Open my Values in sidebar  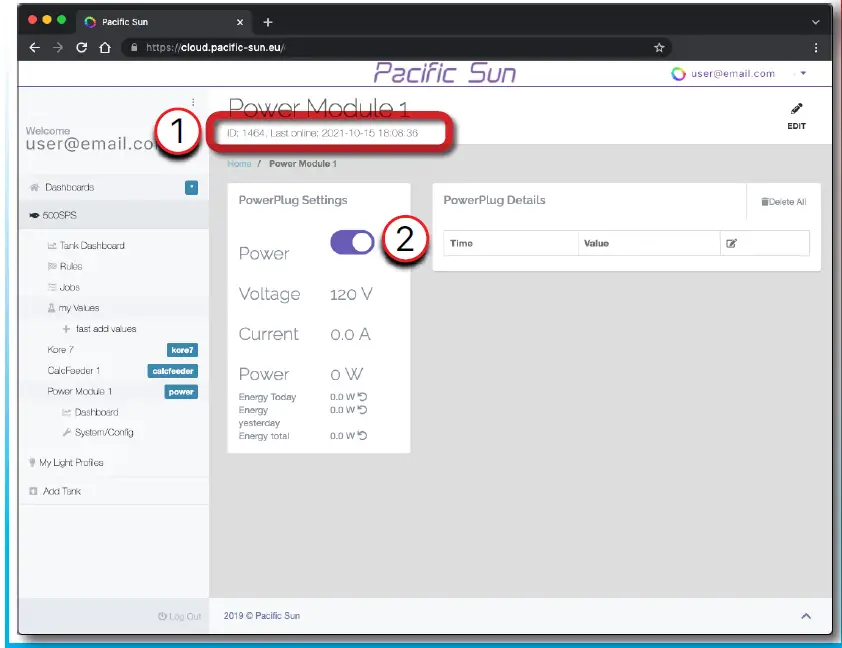[x=79, y=308]
